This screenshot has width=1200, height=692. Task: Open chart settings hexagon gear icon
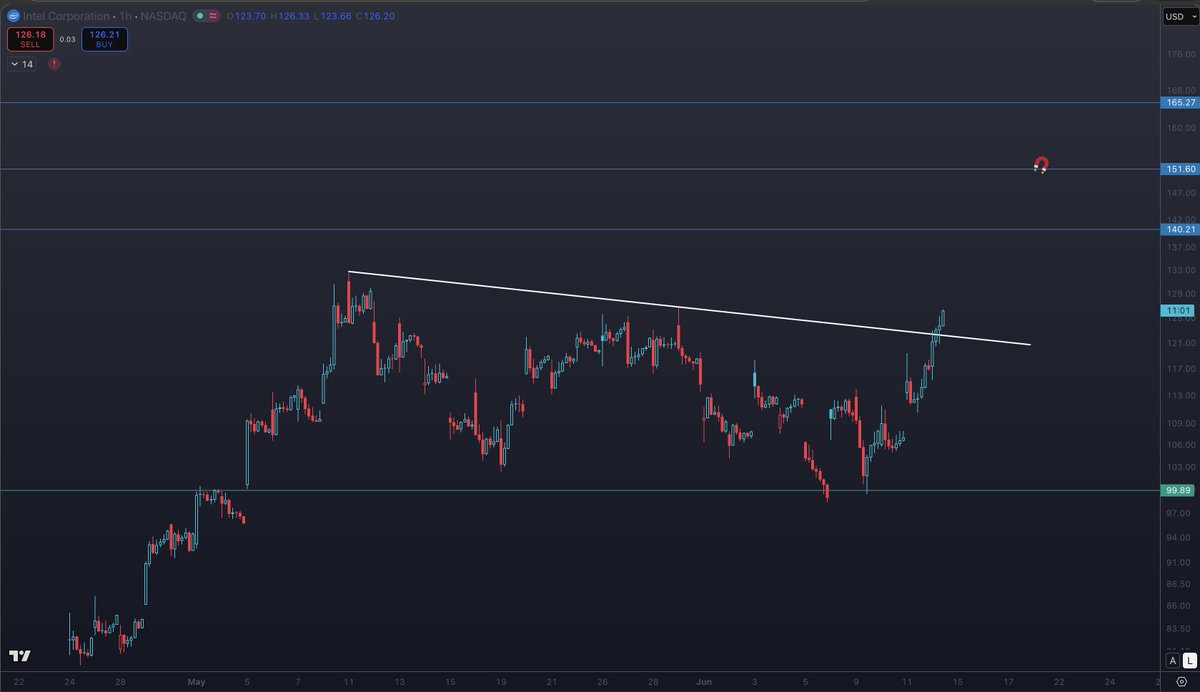pyautogui.click(x=1181, y=681)
